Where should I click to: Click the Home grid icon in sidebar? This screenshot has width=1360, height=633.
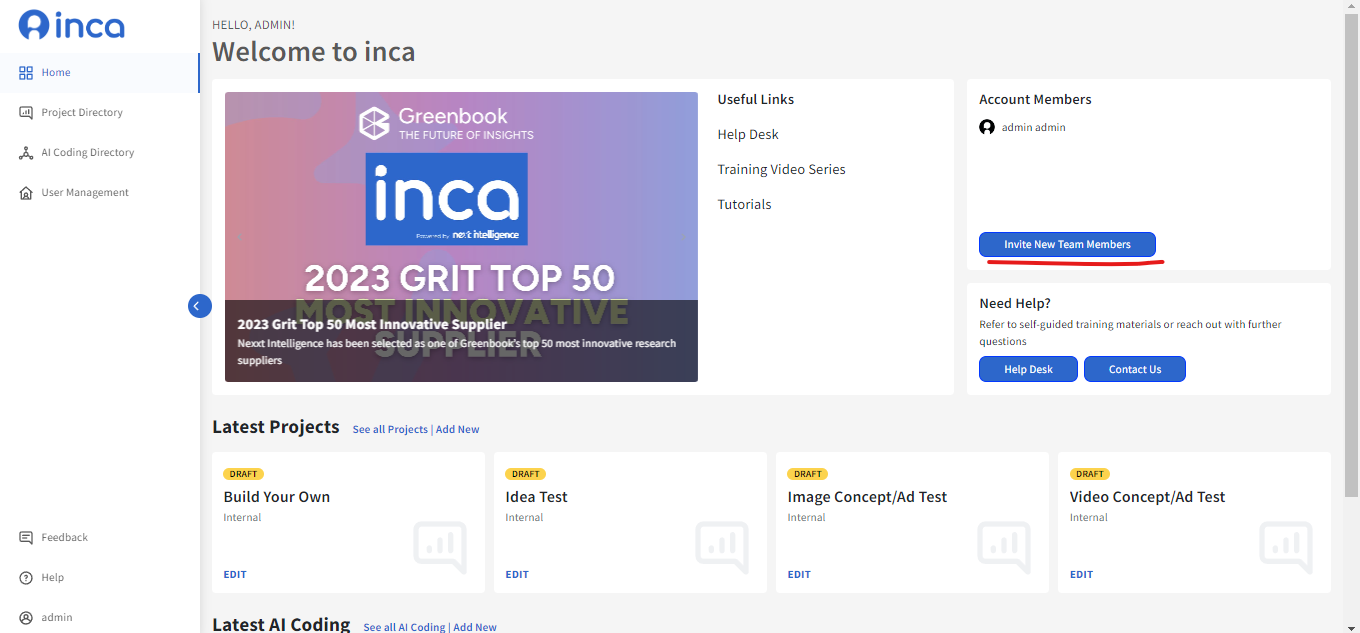point(26,72)
